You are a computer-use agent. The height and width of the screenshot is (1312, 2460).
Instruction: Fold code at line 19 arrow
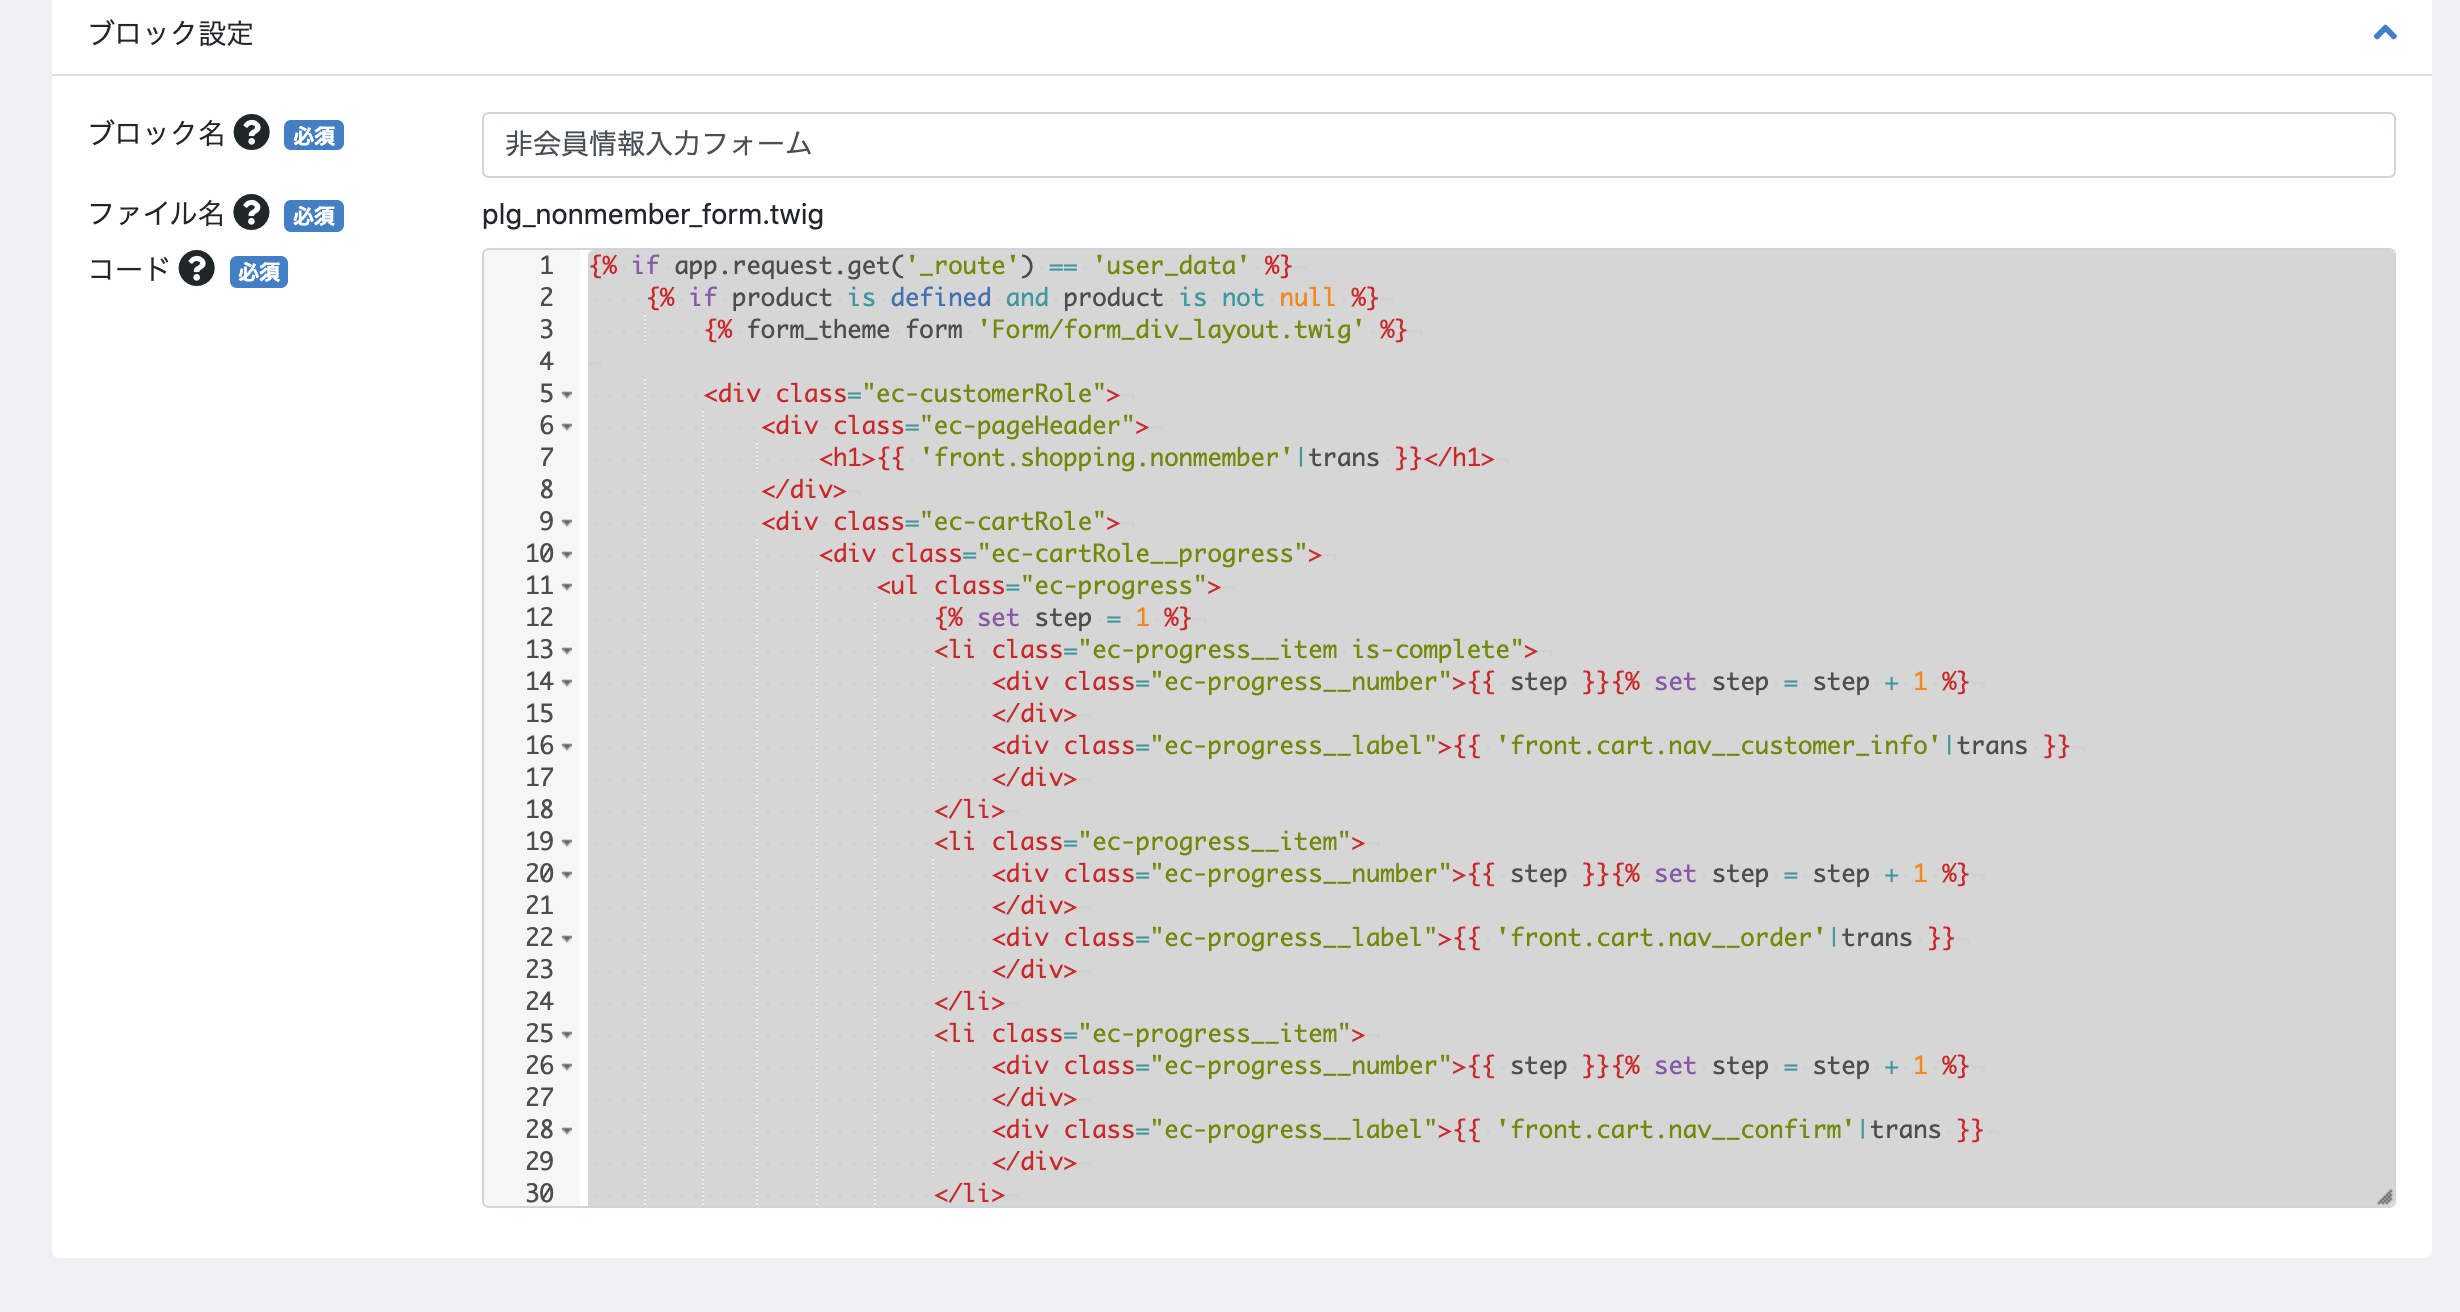point(567,843)
